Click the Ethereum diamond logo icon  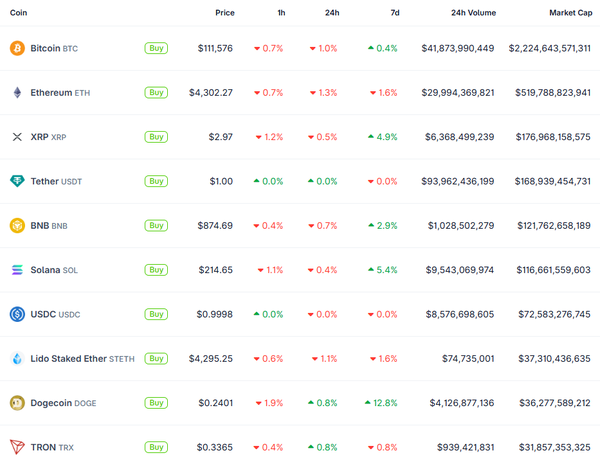coord(17,93)
